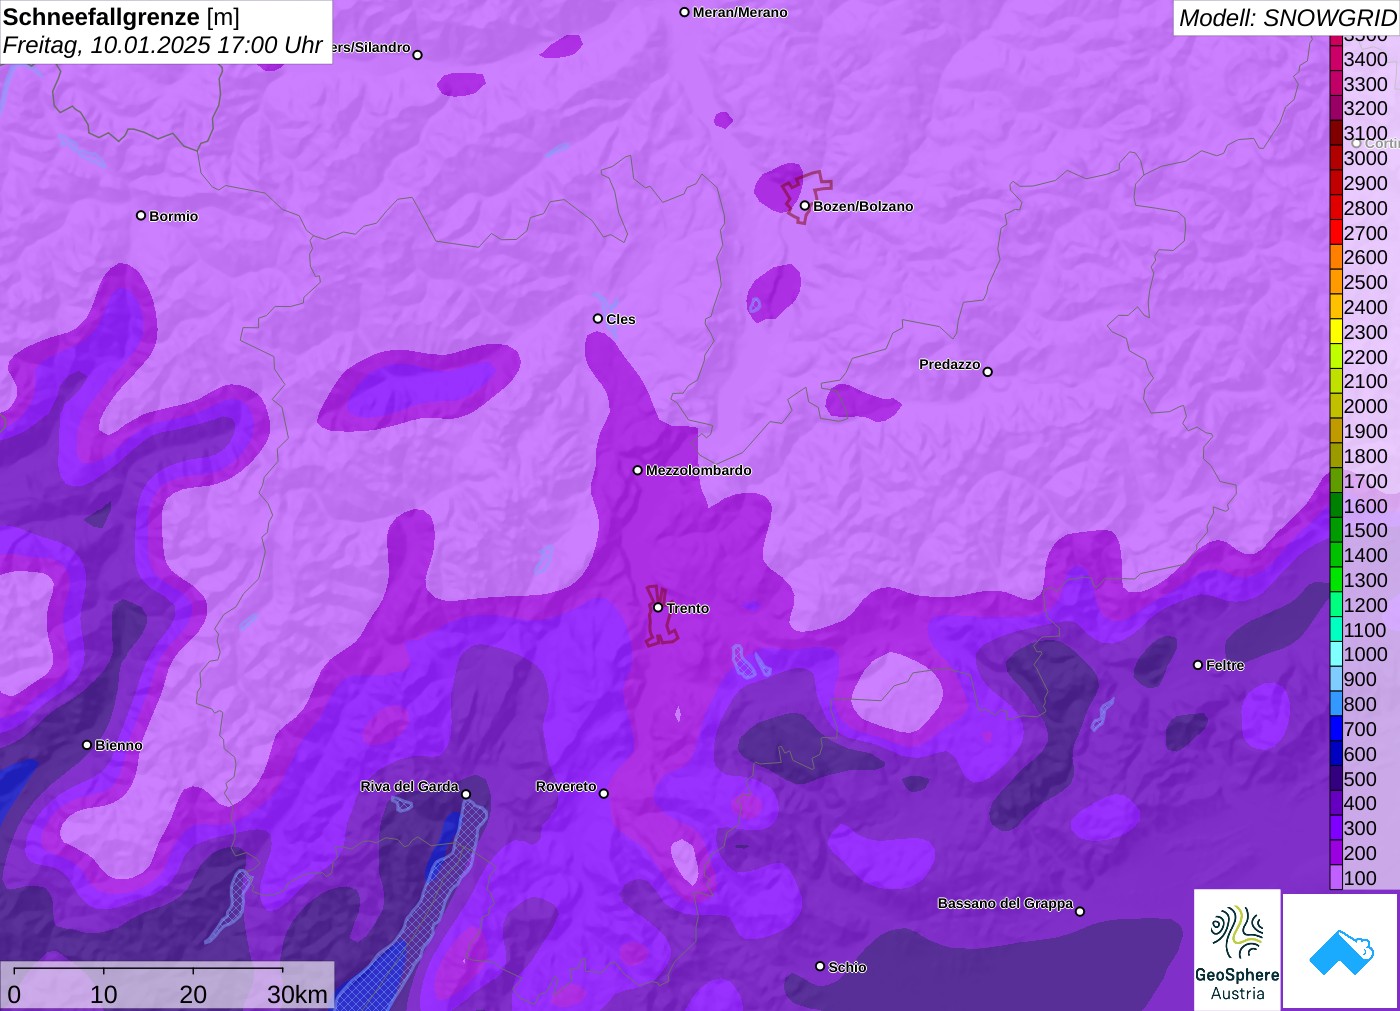1400x1011 pixels.
Task: Click the Rovereto city marker dot
Action: tap(603, 794)
